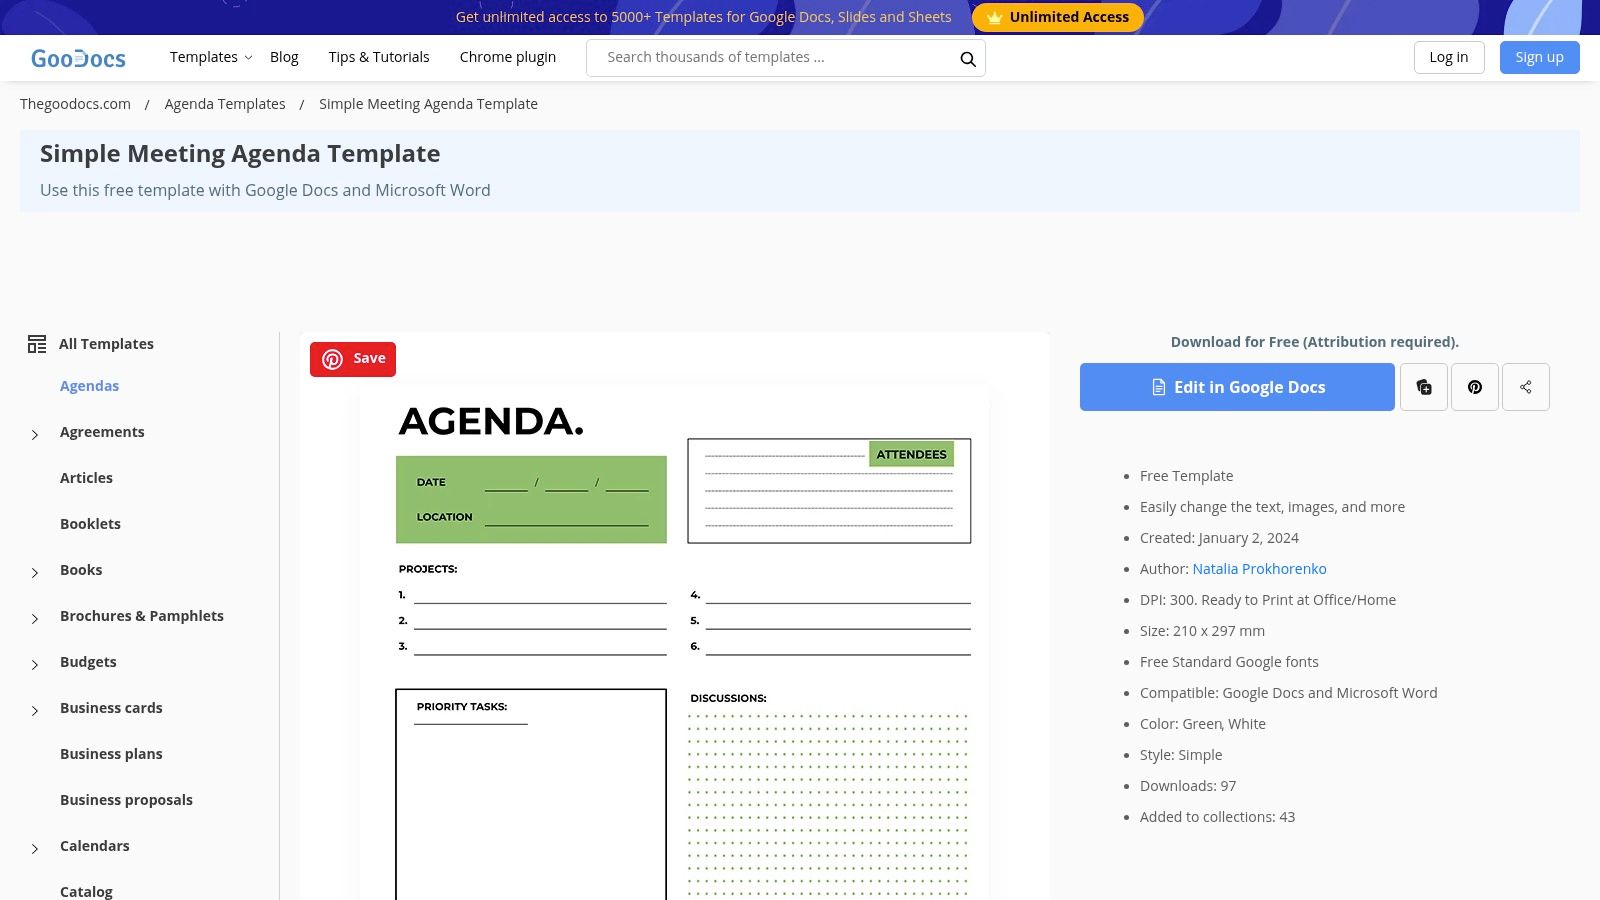Viewport: 1600px width, 900px height.
Task: Expand the Brochures & Pamphlets category
Action: (x=35, y=618)
